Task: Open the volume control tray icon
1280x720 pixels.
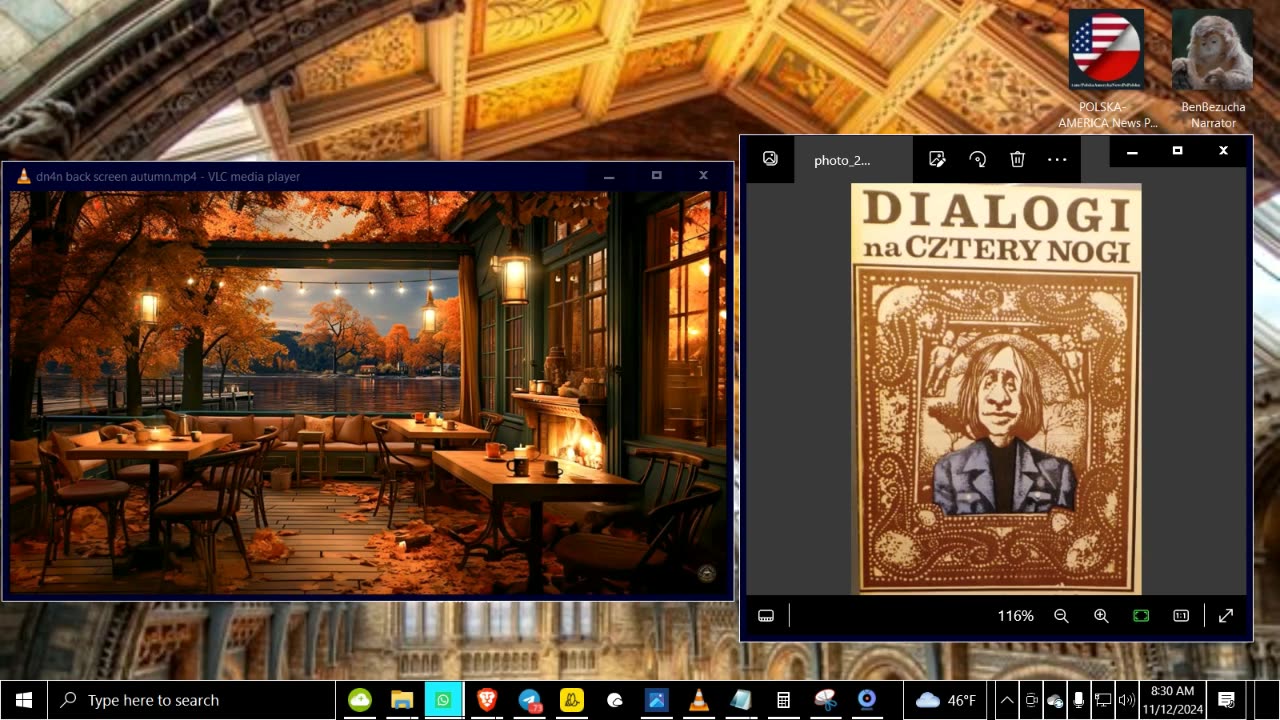Action: 1126,700
